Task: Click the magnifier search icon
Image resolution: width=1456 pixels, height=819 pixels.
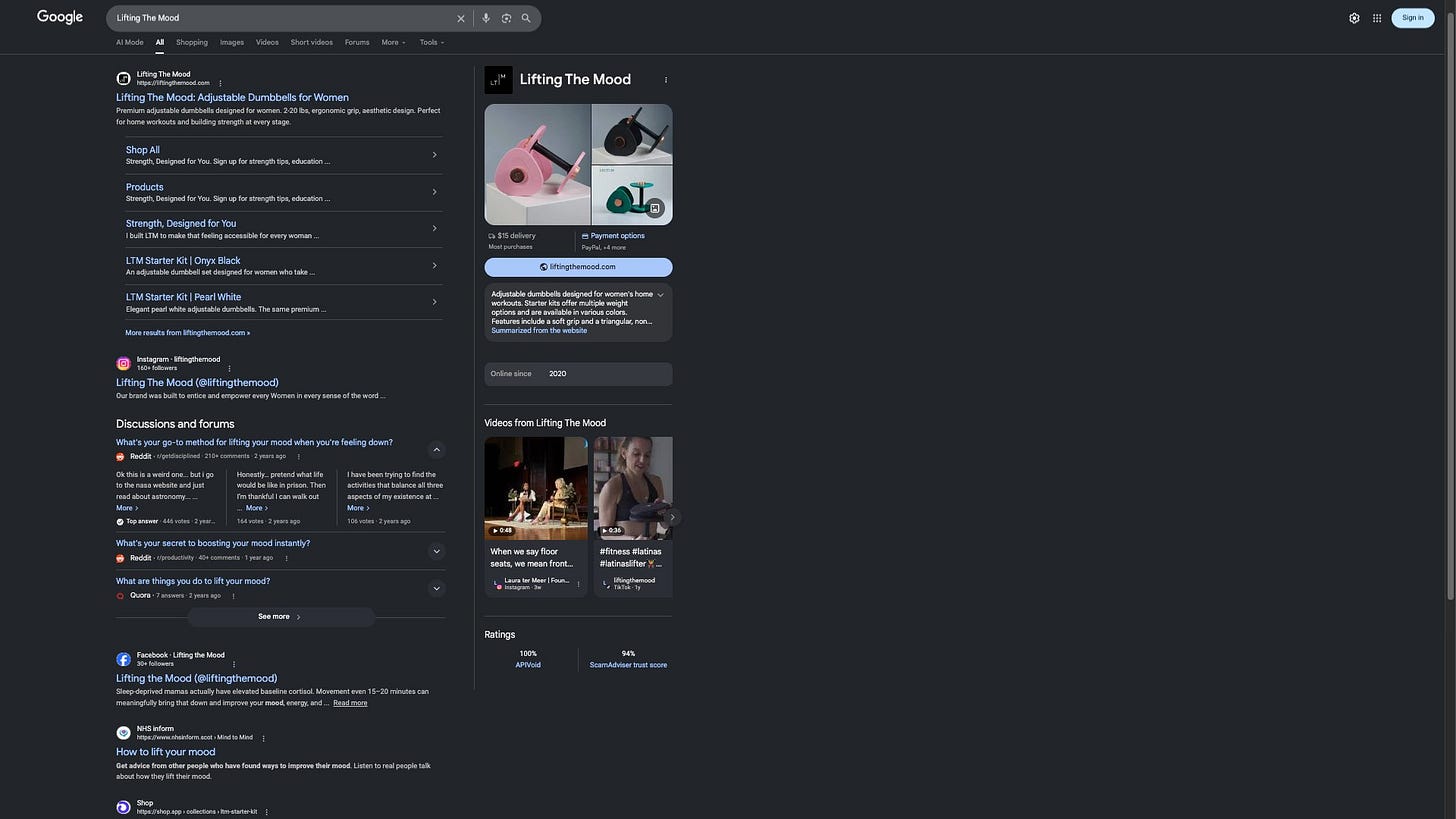Action: click(526, 18)
